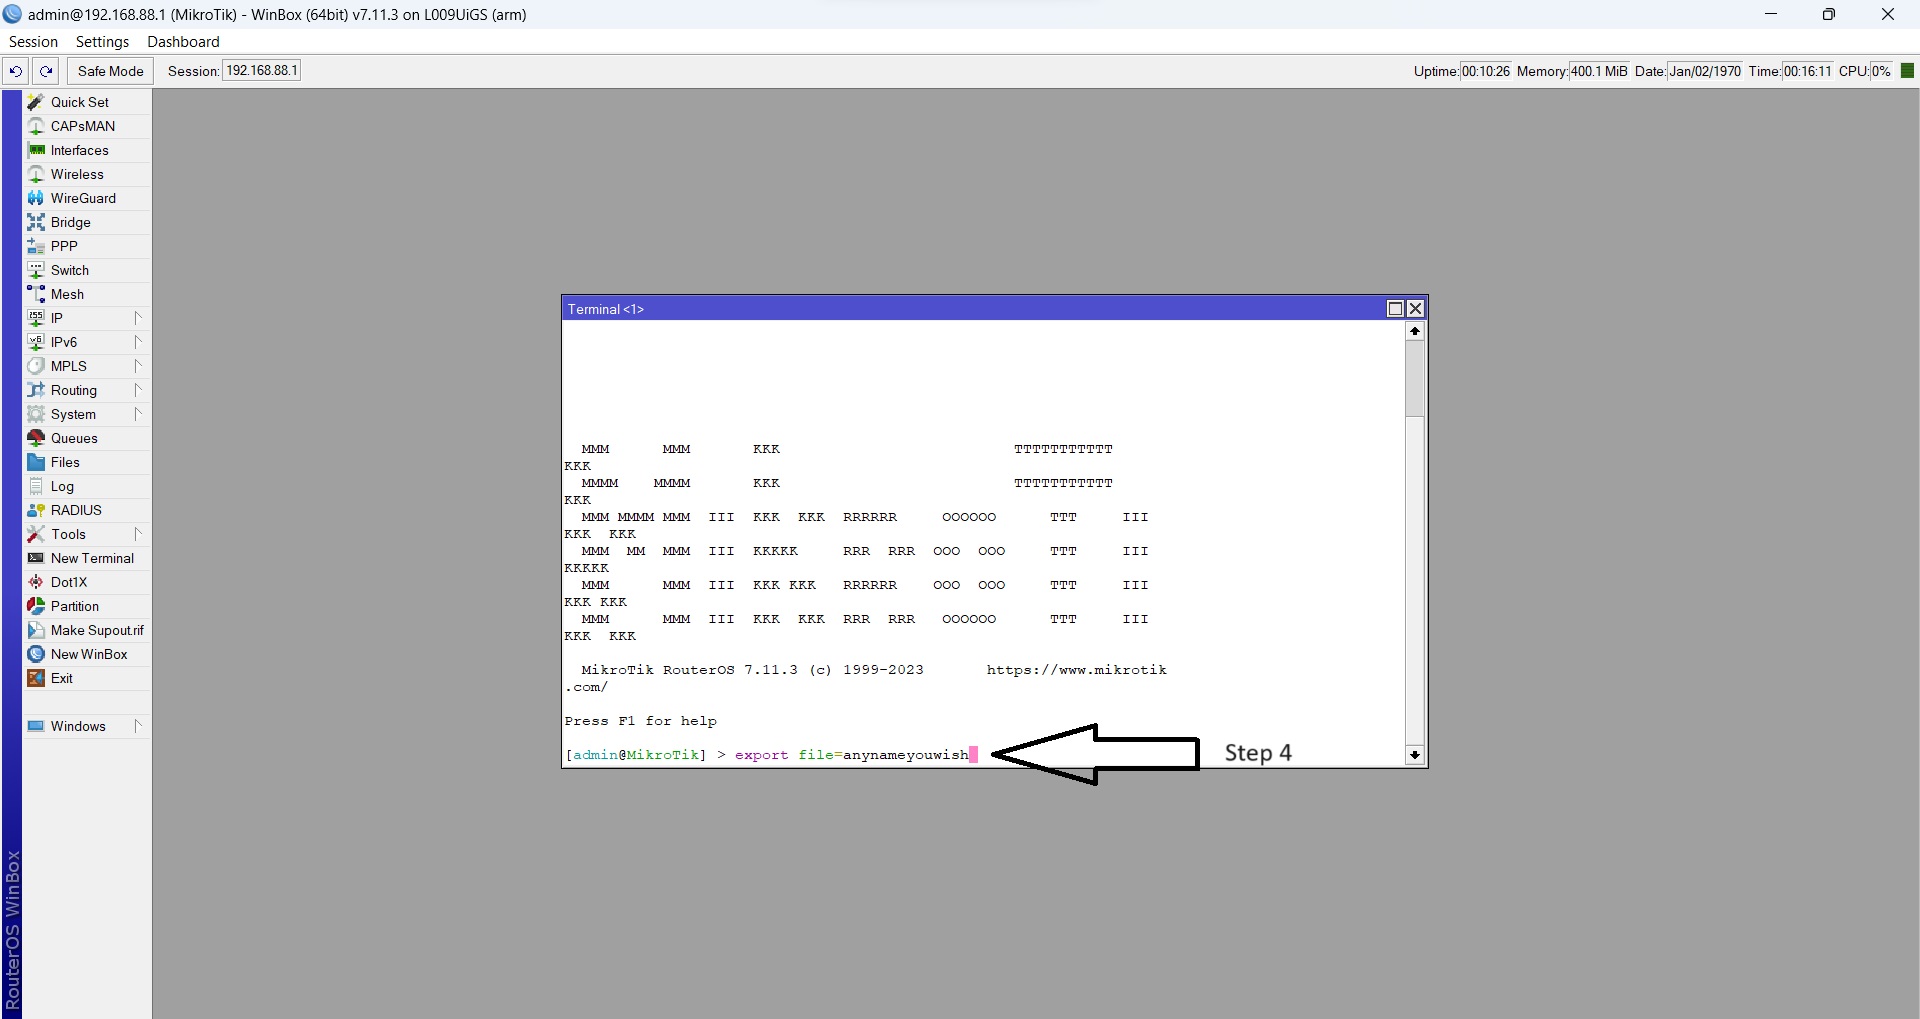Open the Interfaces icon
This screenshot has width=1920, height=1019.
click(x=36, y=150)
